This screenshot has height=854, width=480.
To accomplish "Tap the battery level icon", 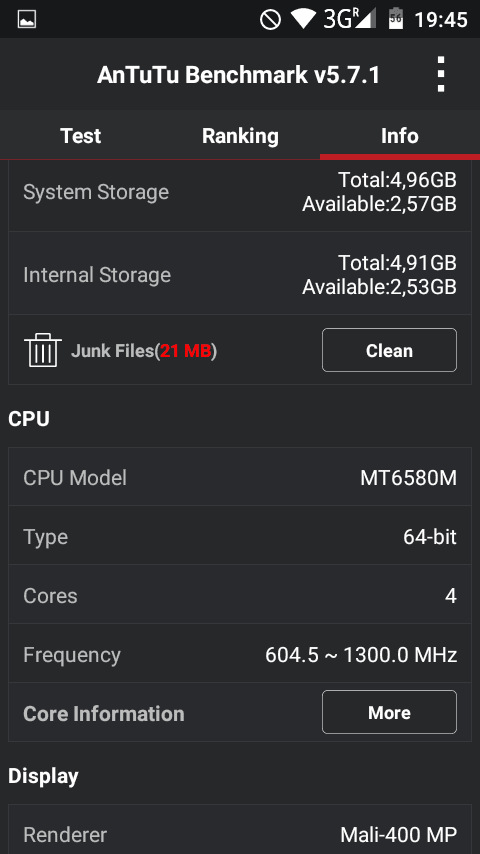I will point(395,19).
